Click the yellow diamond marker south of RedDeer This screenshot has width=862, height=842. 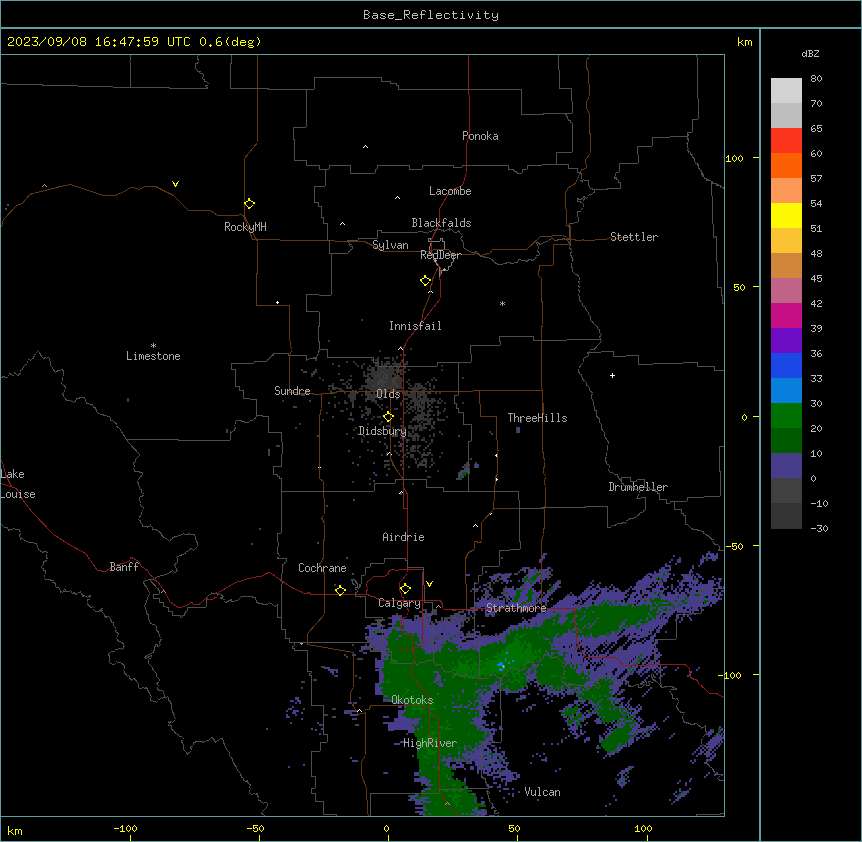coord(425,281)
